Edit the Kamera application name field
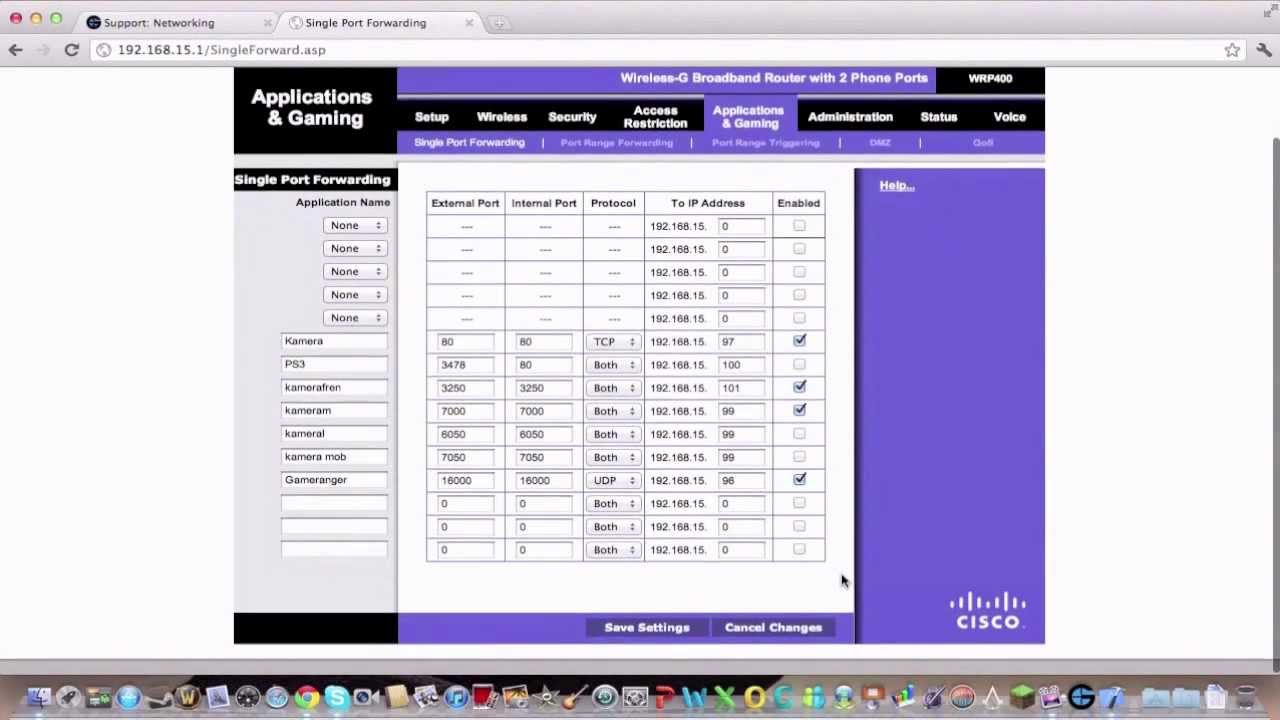The image size is (1280, 720). click(334, 341)
